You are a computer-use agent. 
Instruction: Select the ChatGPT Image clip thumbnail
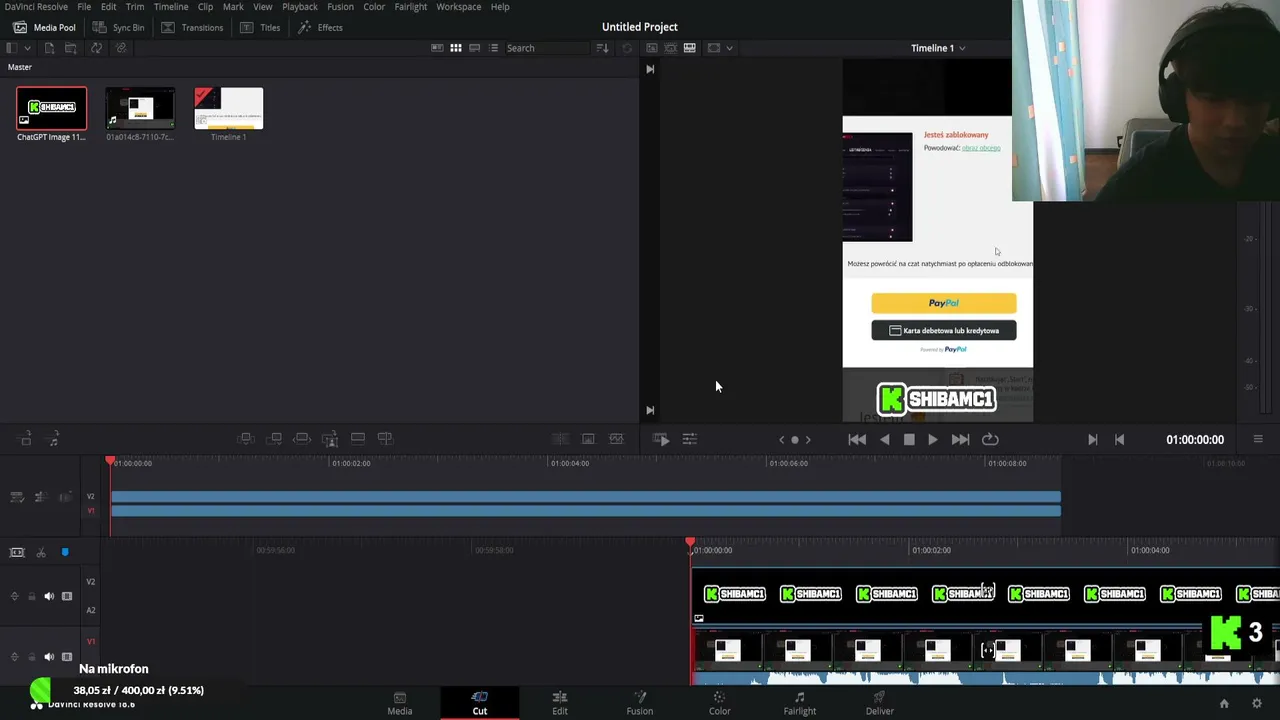(x=51, y=108)
